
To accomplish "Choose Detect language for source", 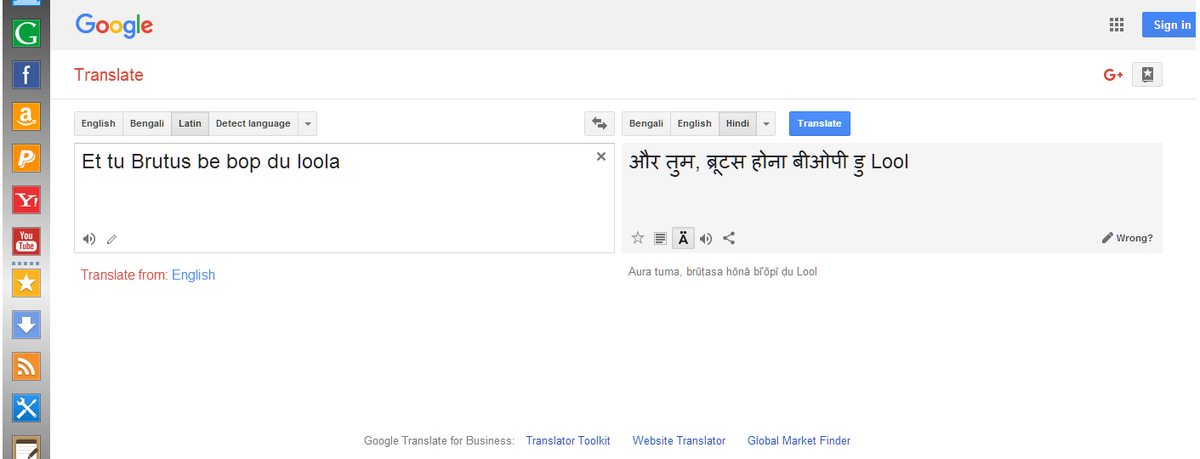I will click(x=253, y=124).
